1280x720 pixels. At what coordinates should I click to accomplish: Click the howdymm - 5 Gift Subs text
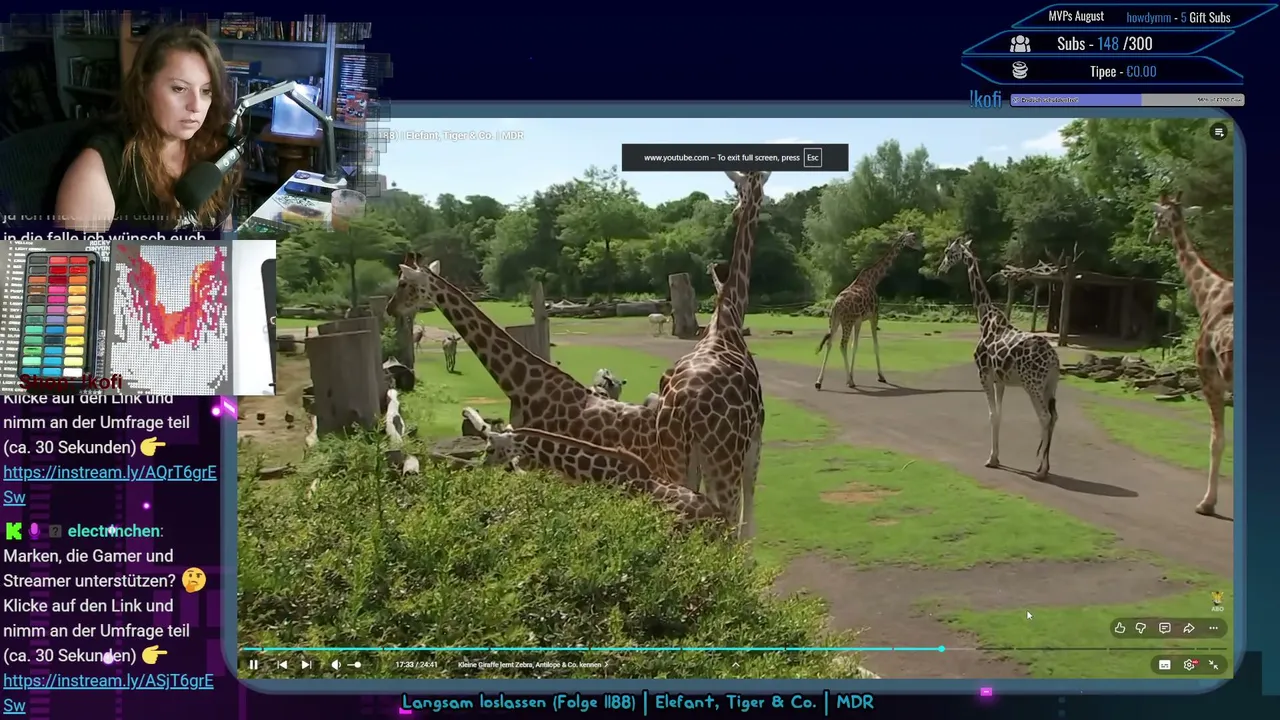click(1178, 17)
